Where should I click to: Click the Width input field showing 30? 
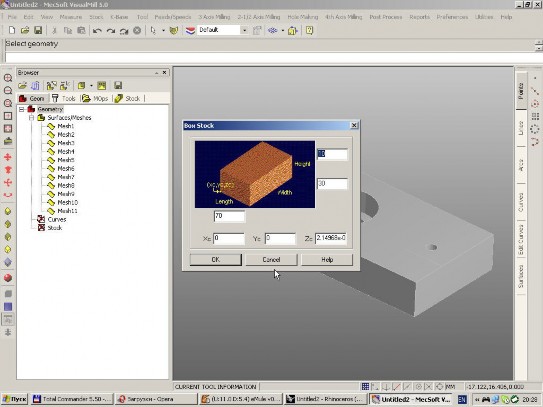(332, 184)
